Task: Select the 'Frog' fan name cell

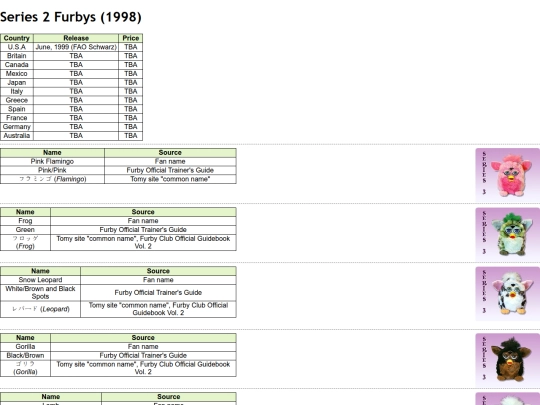Action: pyautogui.click(x=25, y=221)
